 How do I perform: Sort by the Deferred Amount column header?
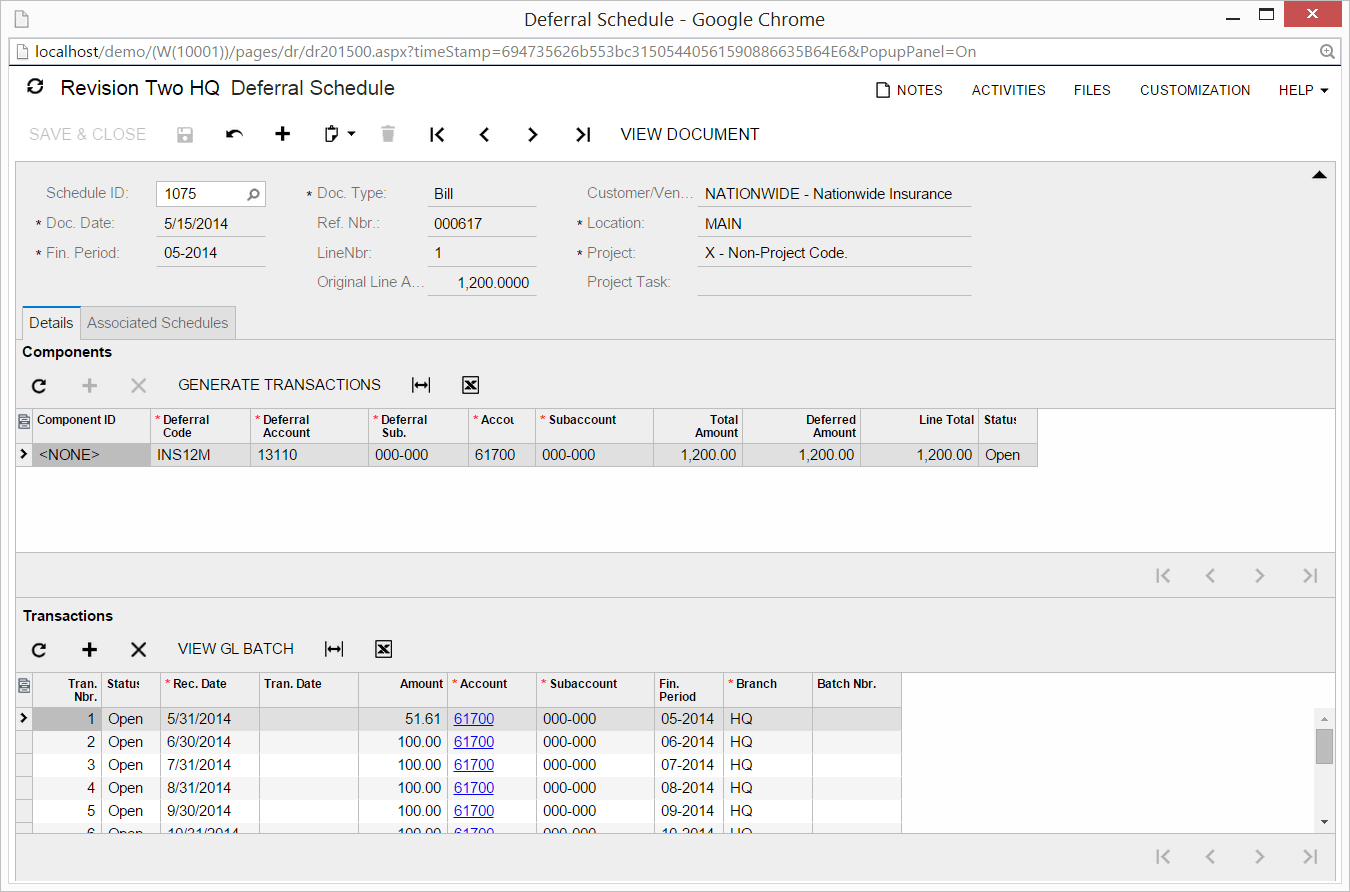coord(801,426)
